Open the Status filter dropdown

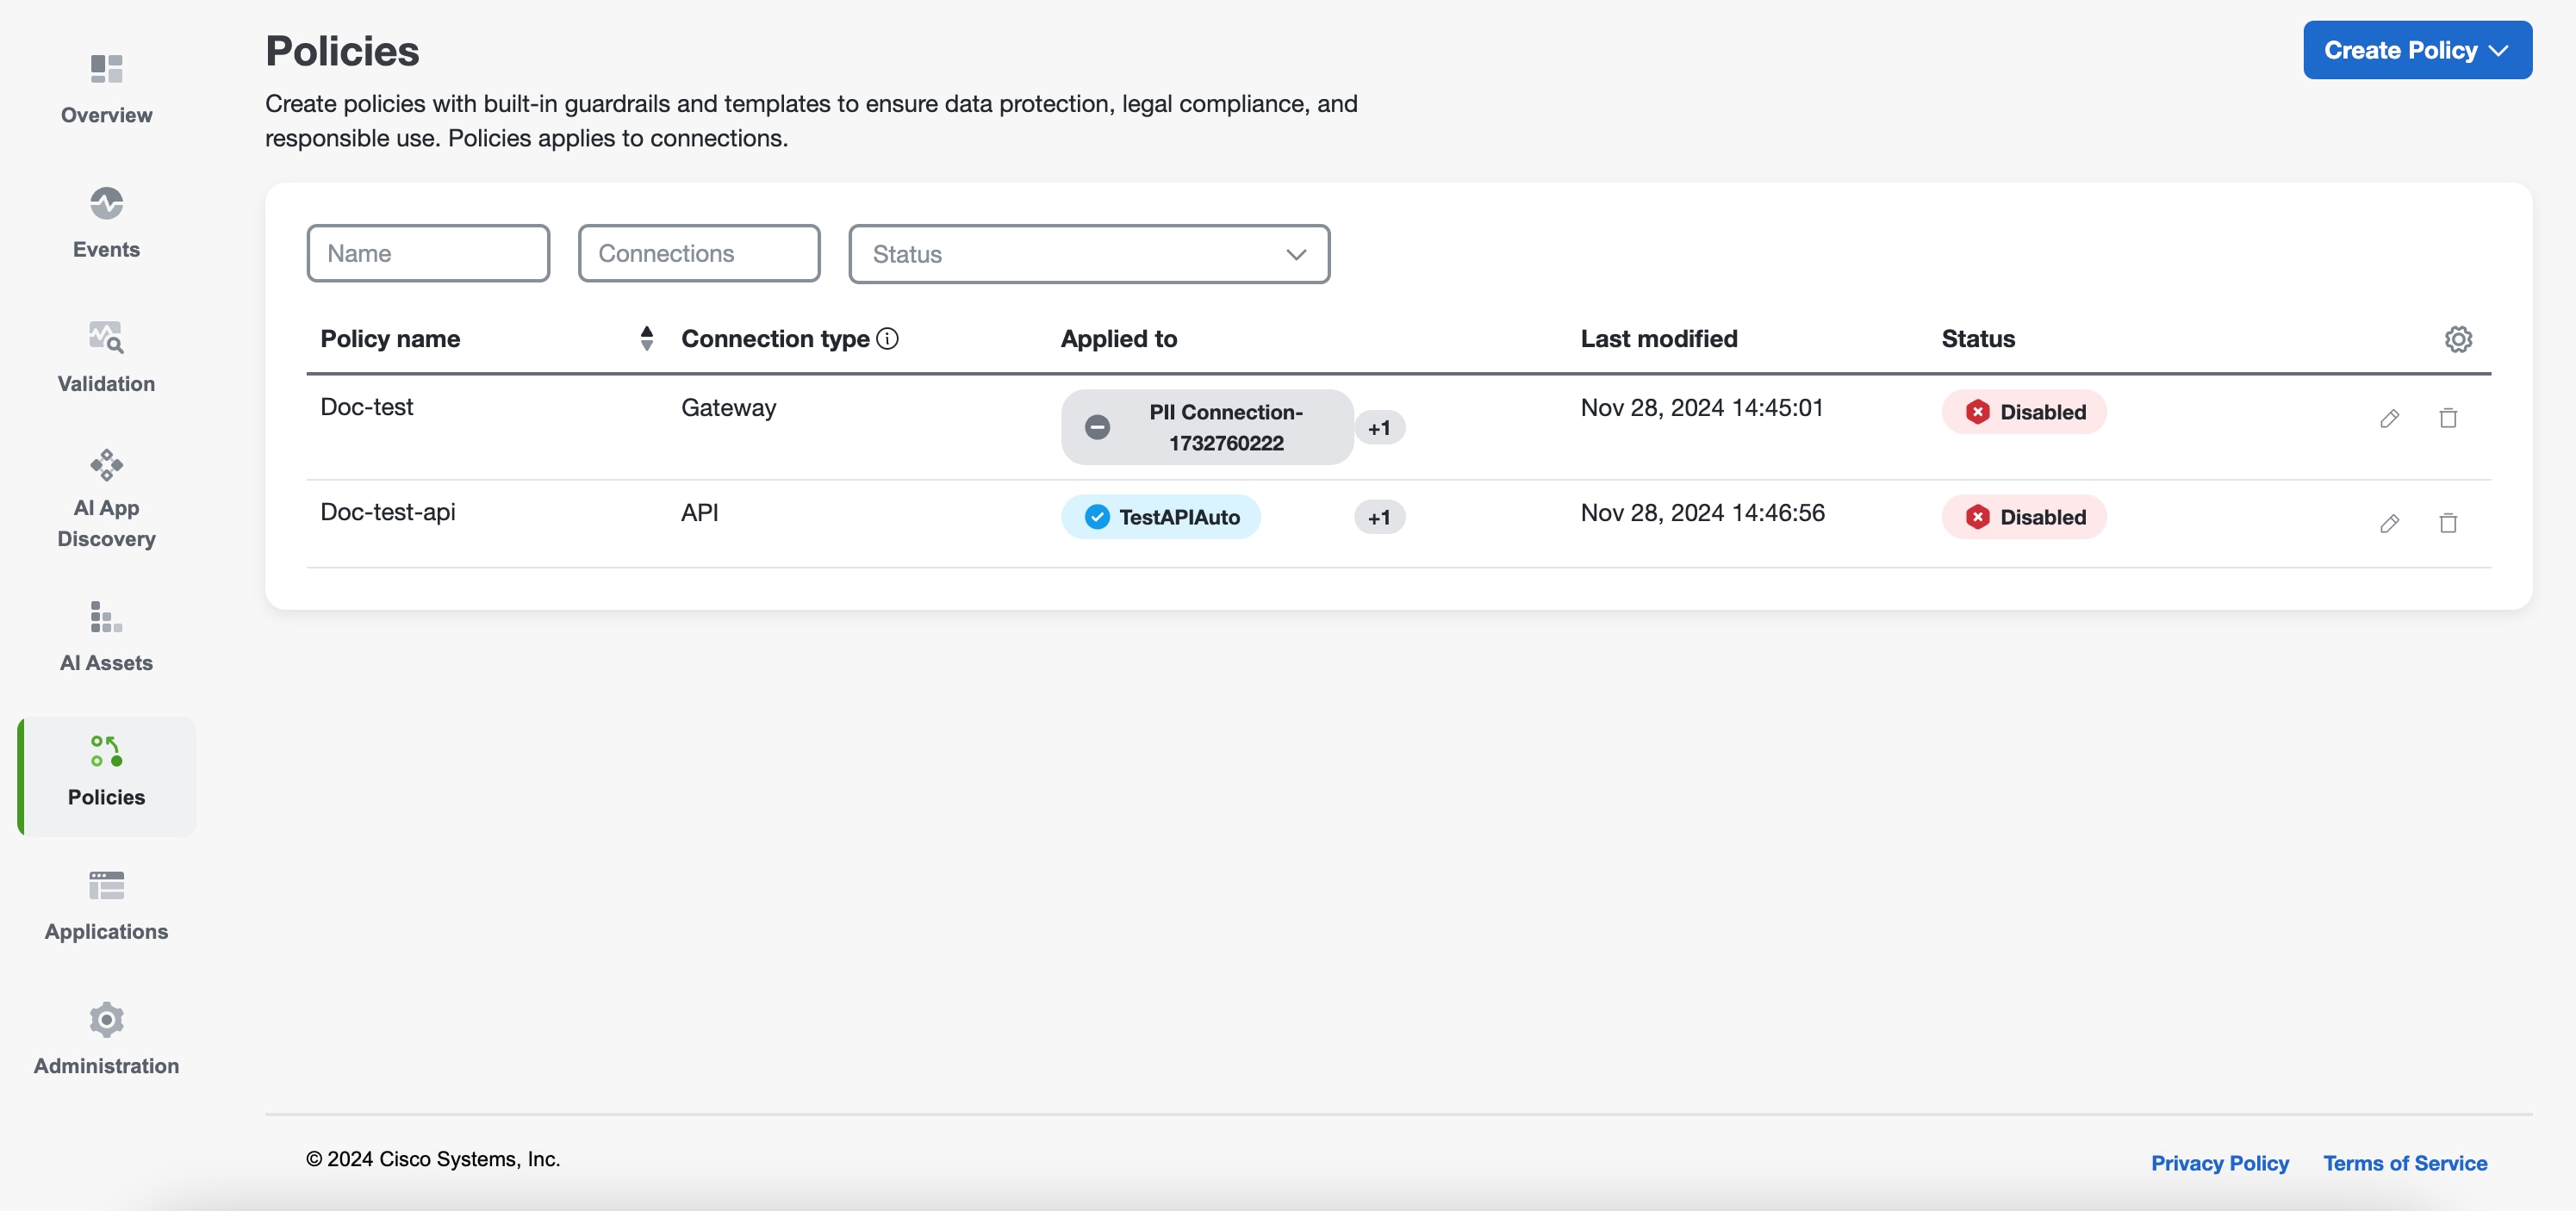1089,254
